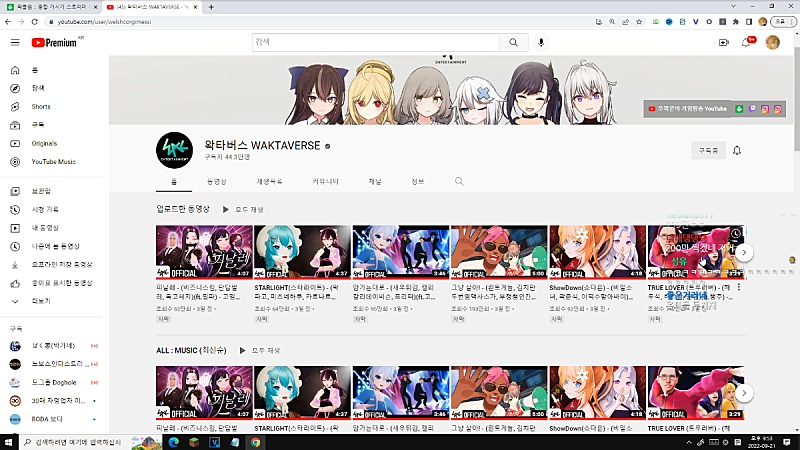The height and width of the screenshot is (450, 800).
Task: Click the browser address bar URL
Action: [104, 22]
